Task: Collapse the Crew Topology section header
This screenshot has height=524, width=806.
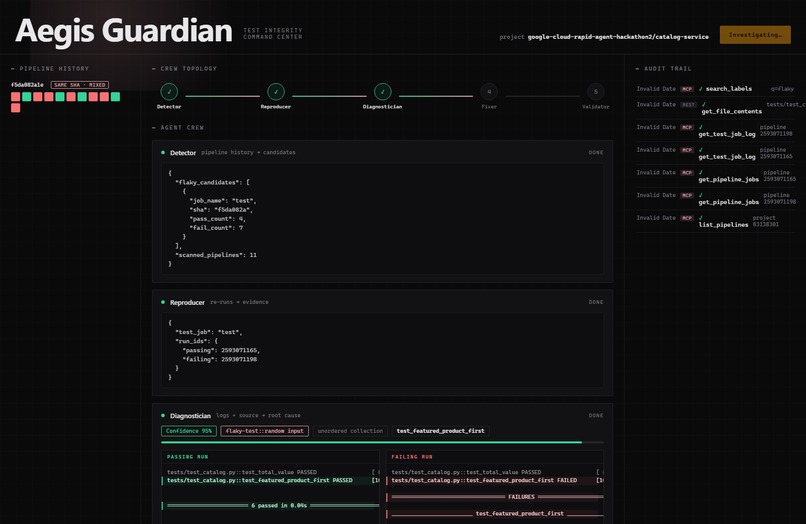Action: pos(185,68)
